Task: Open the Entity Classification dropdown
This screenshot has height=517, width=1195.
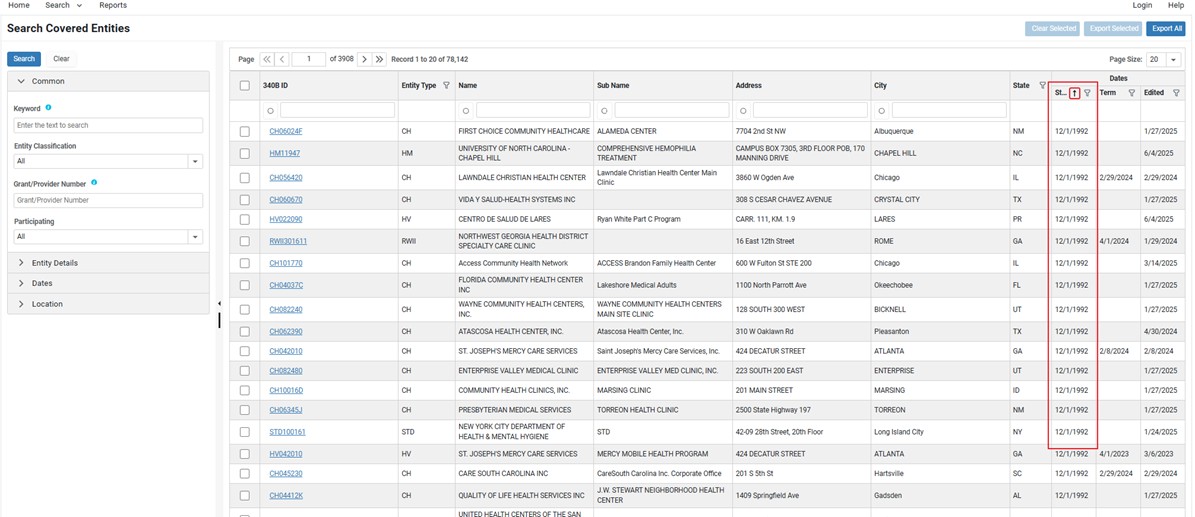Action: coord(195,161)
